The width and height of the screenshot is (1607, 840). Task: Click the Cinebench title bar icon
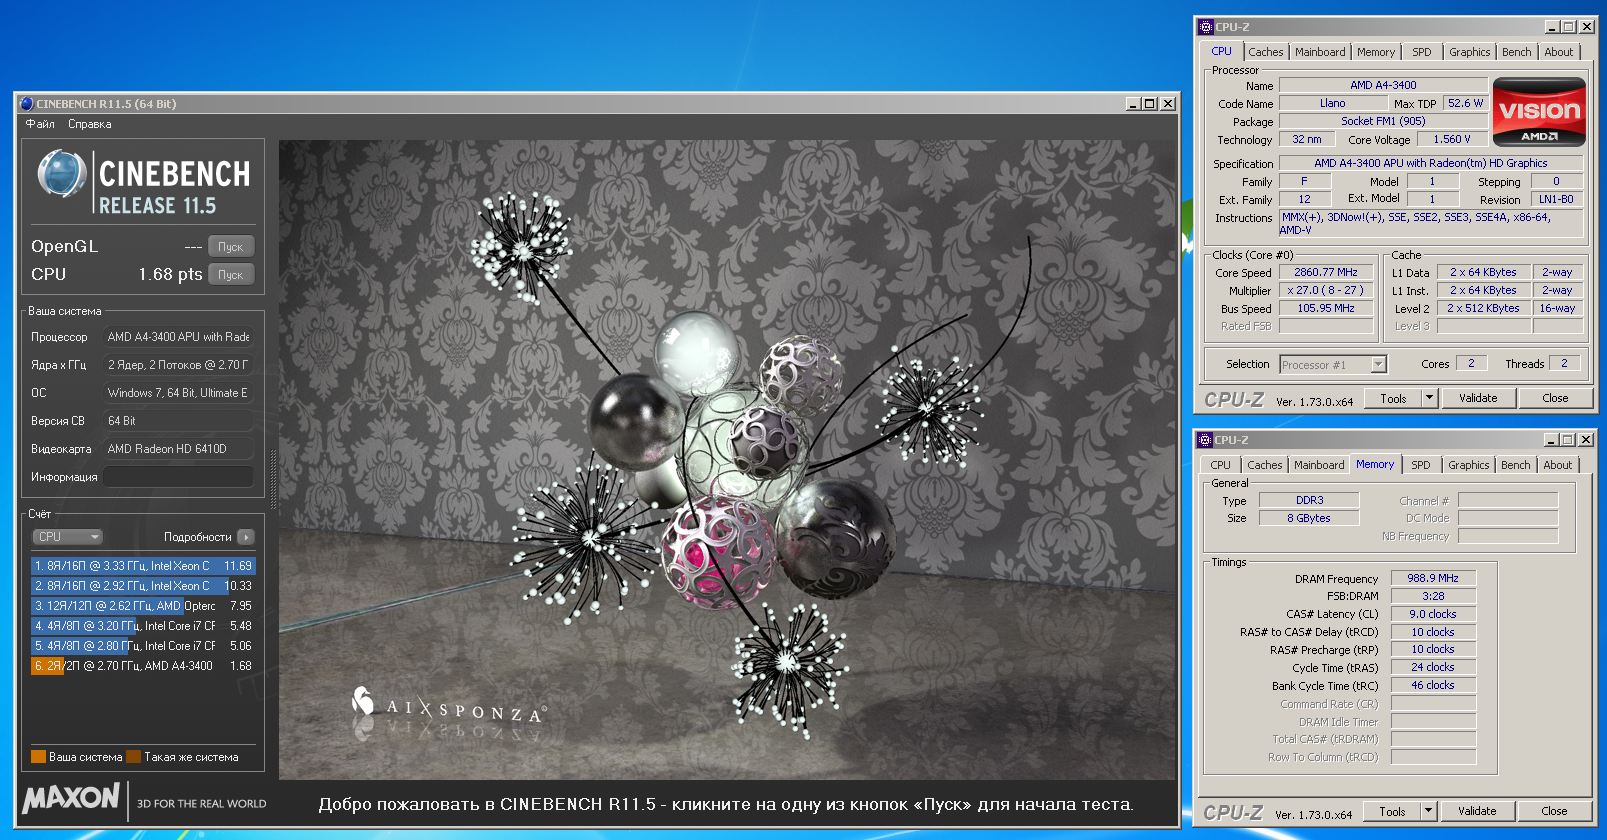click(x=27, y=103)
